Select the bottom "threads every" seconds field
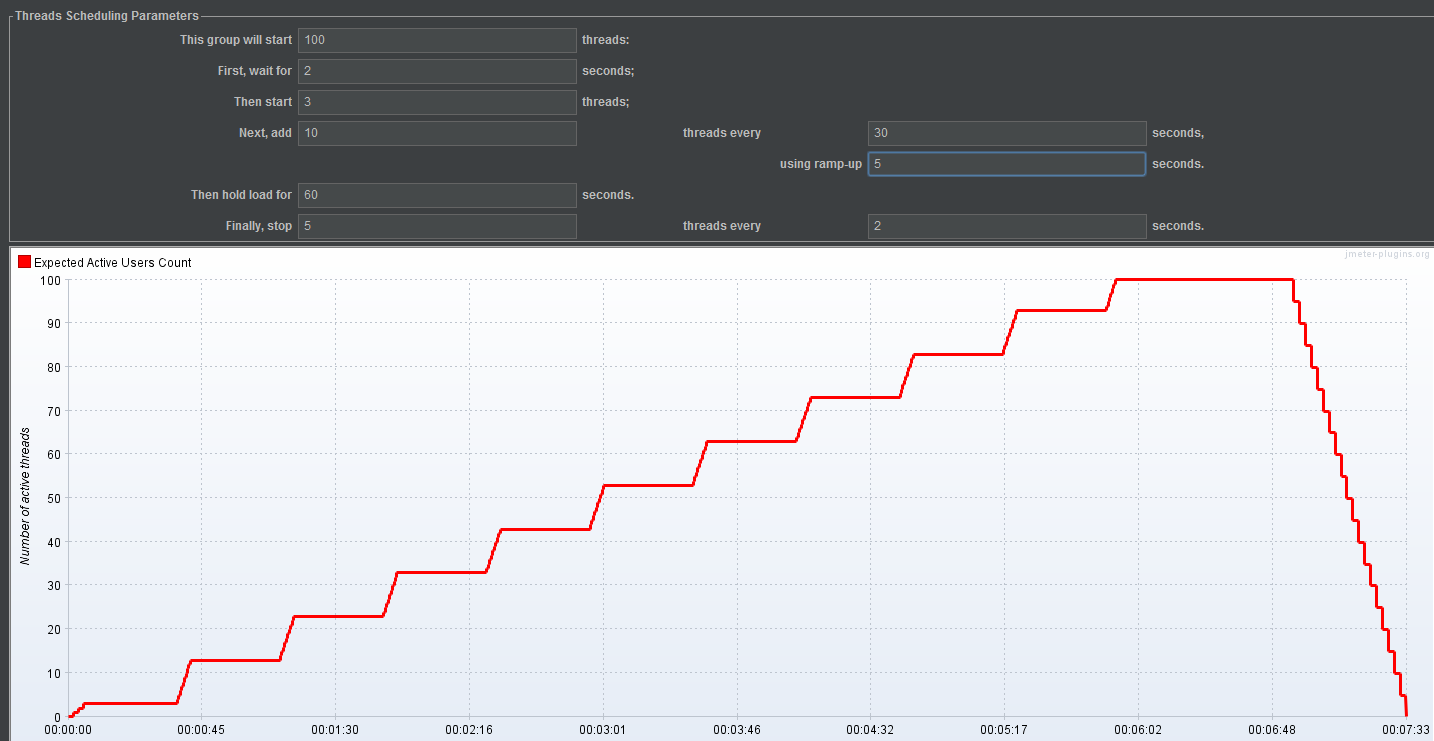Viewport: 1434px width, 741px height. point(1006,226)
